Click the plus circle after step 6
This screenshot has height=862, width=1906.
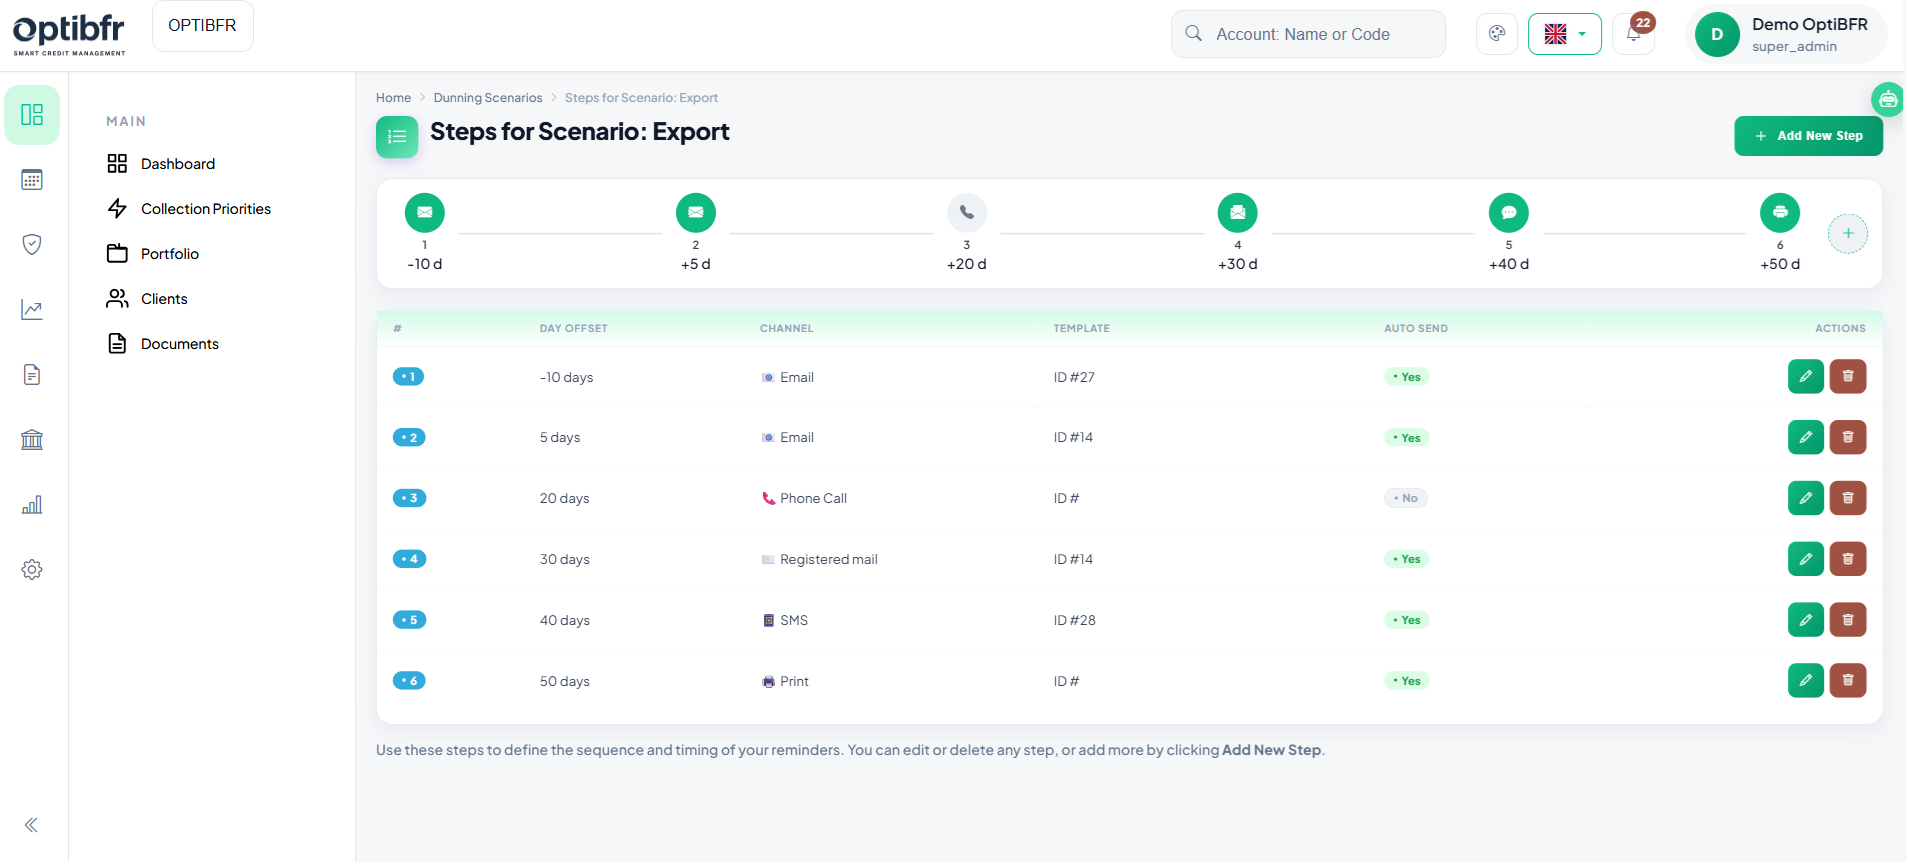(x=1847, y=234)
